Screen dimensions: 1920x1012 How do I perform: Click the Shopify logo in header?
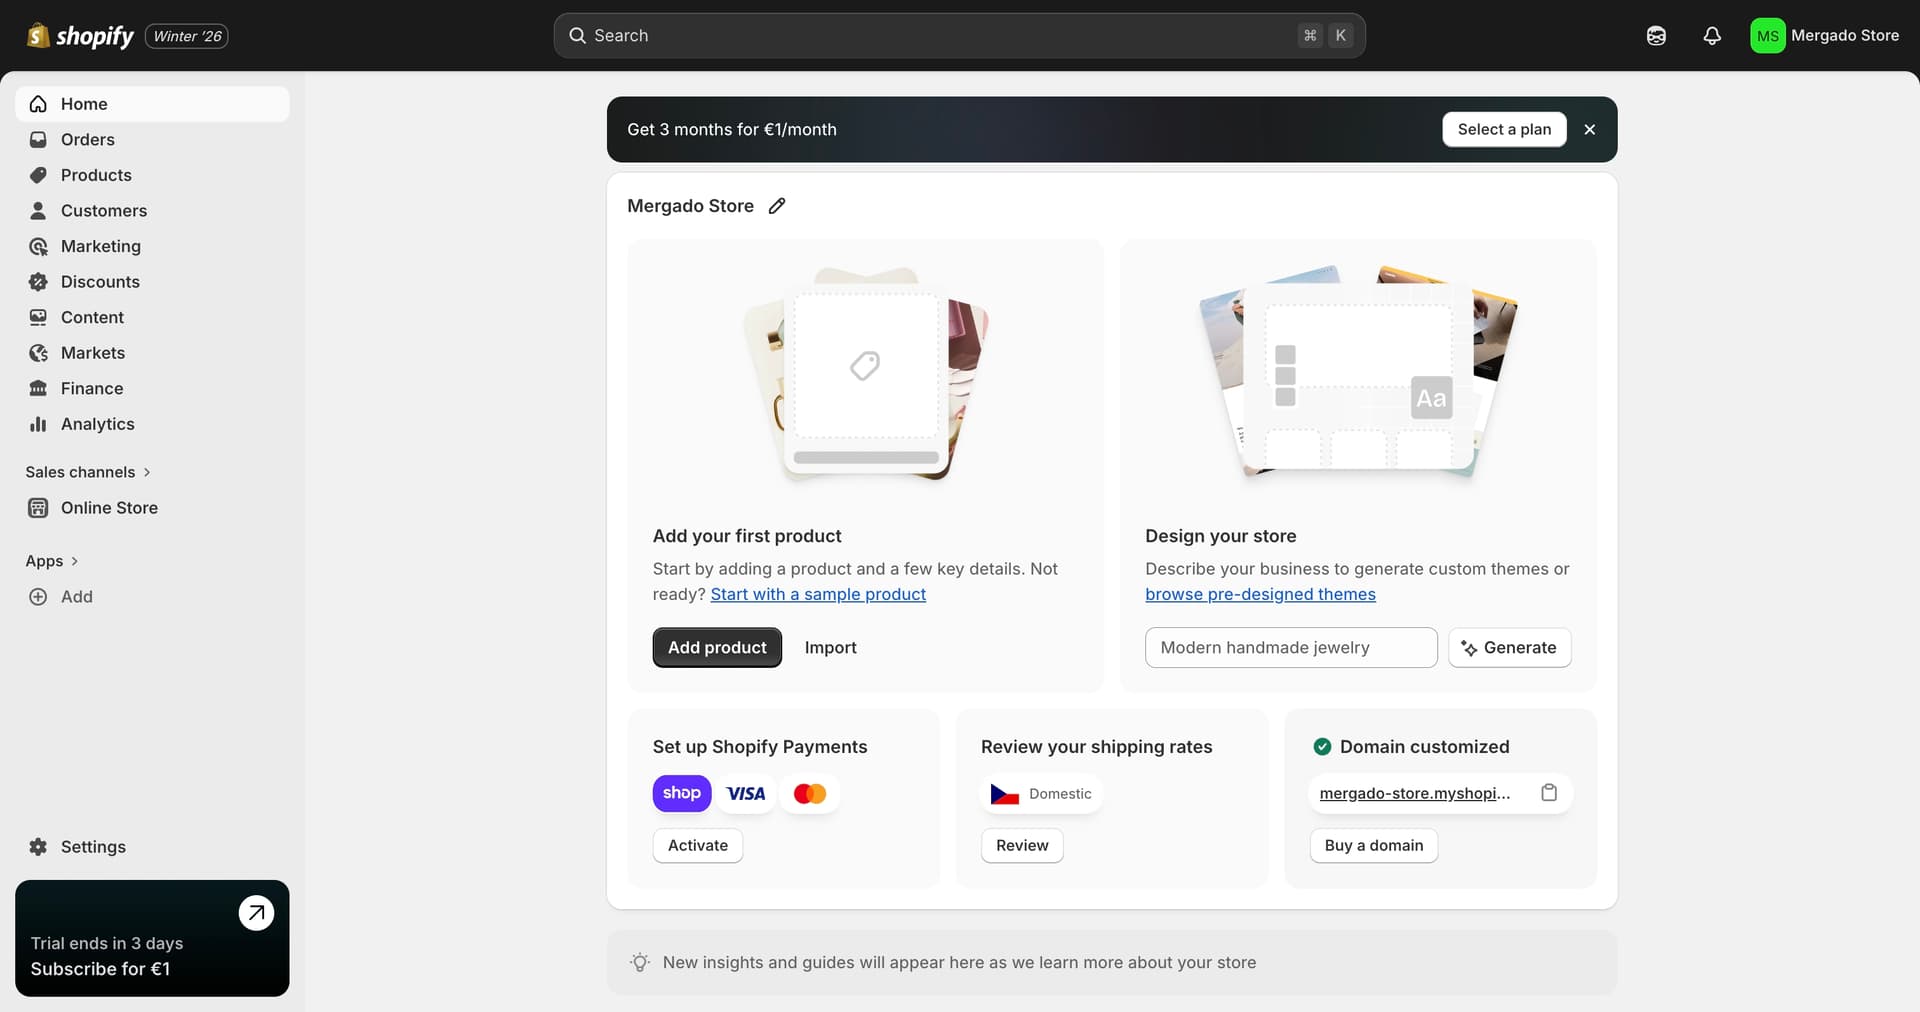(x=81, y=36)
